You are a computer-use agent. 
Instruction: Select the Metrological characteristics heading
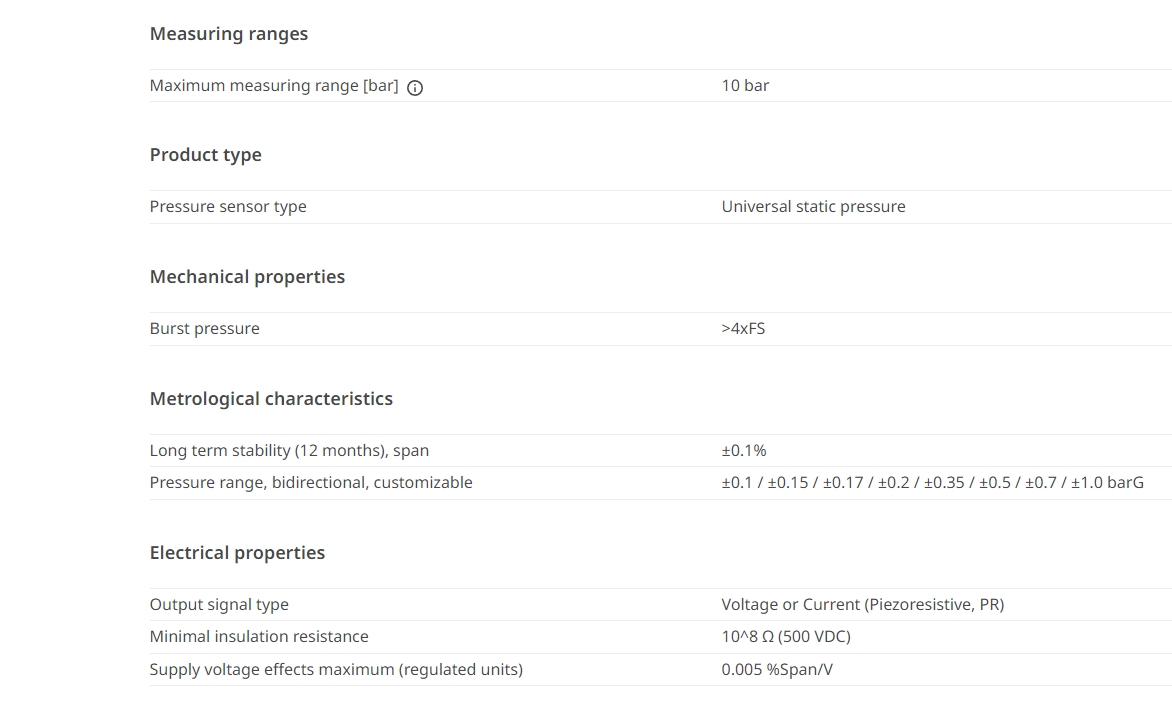pyautogui.click(x=271, y=399)
